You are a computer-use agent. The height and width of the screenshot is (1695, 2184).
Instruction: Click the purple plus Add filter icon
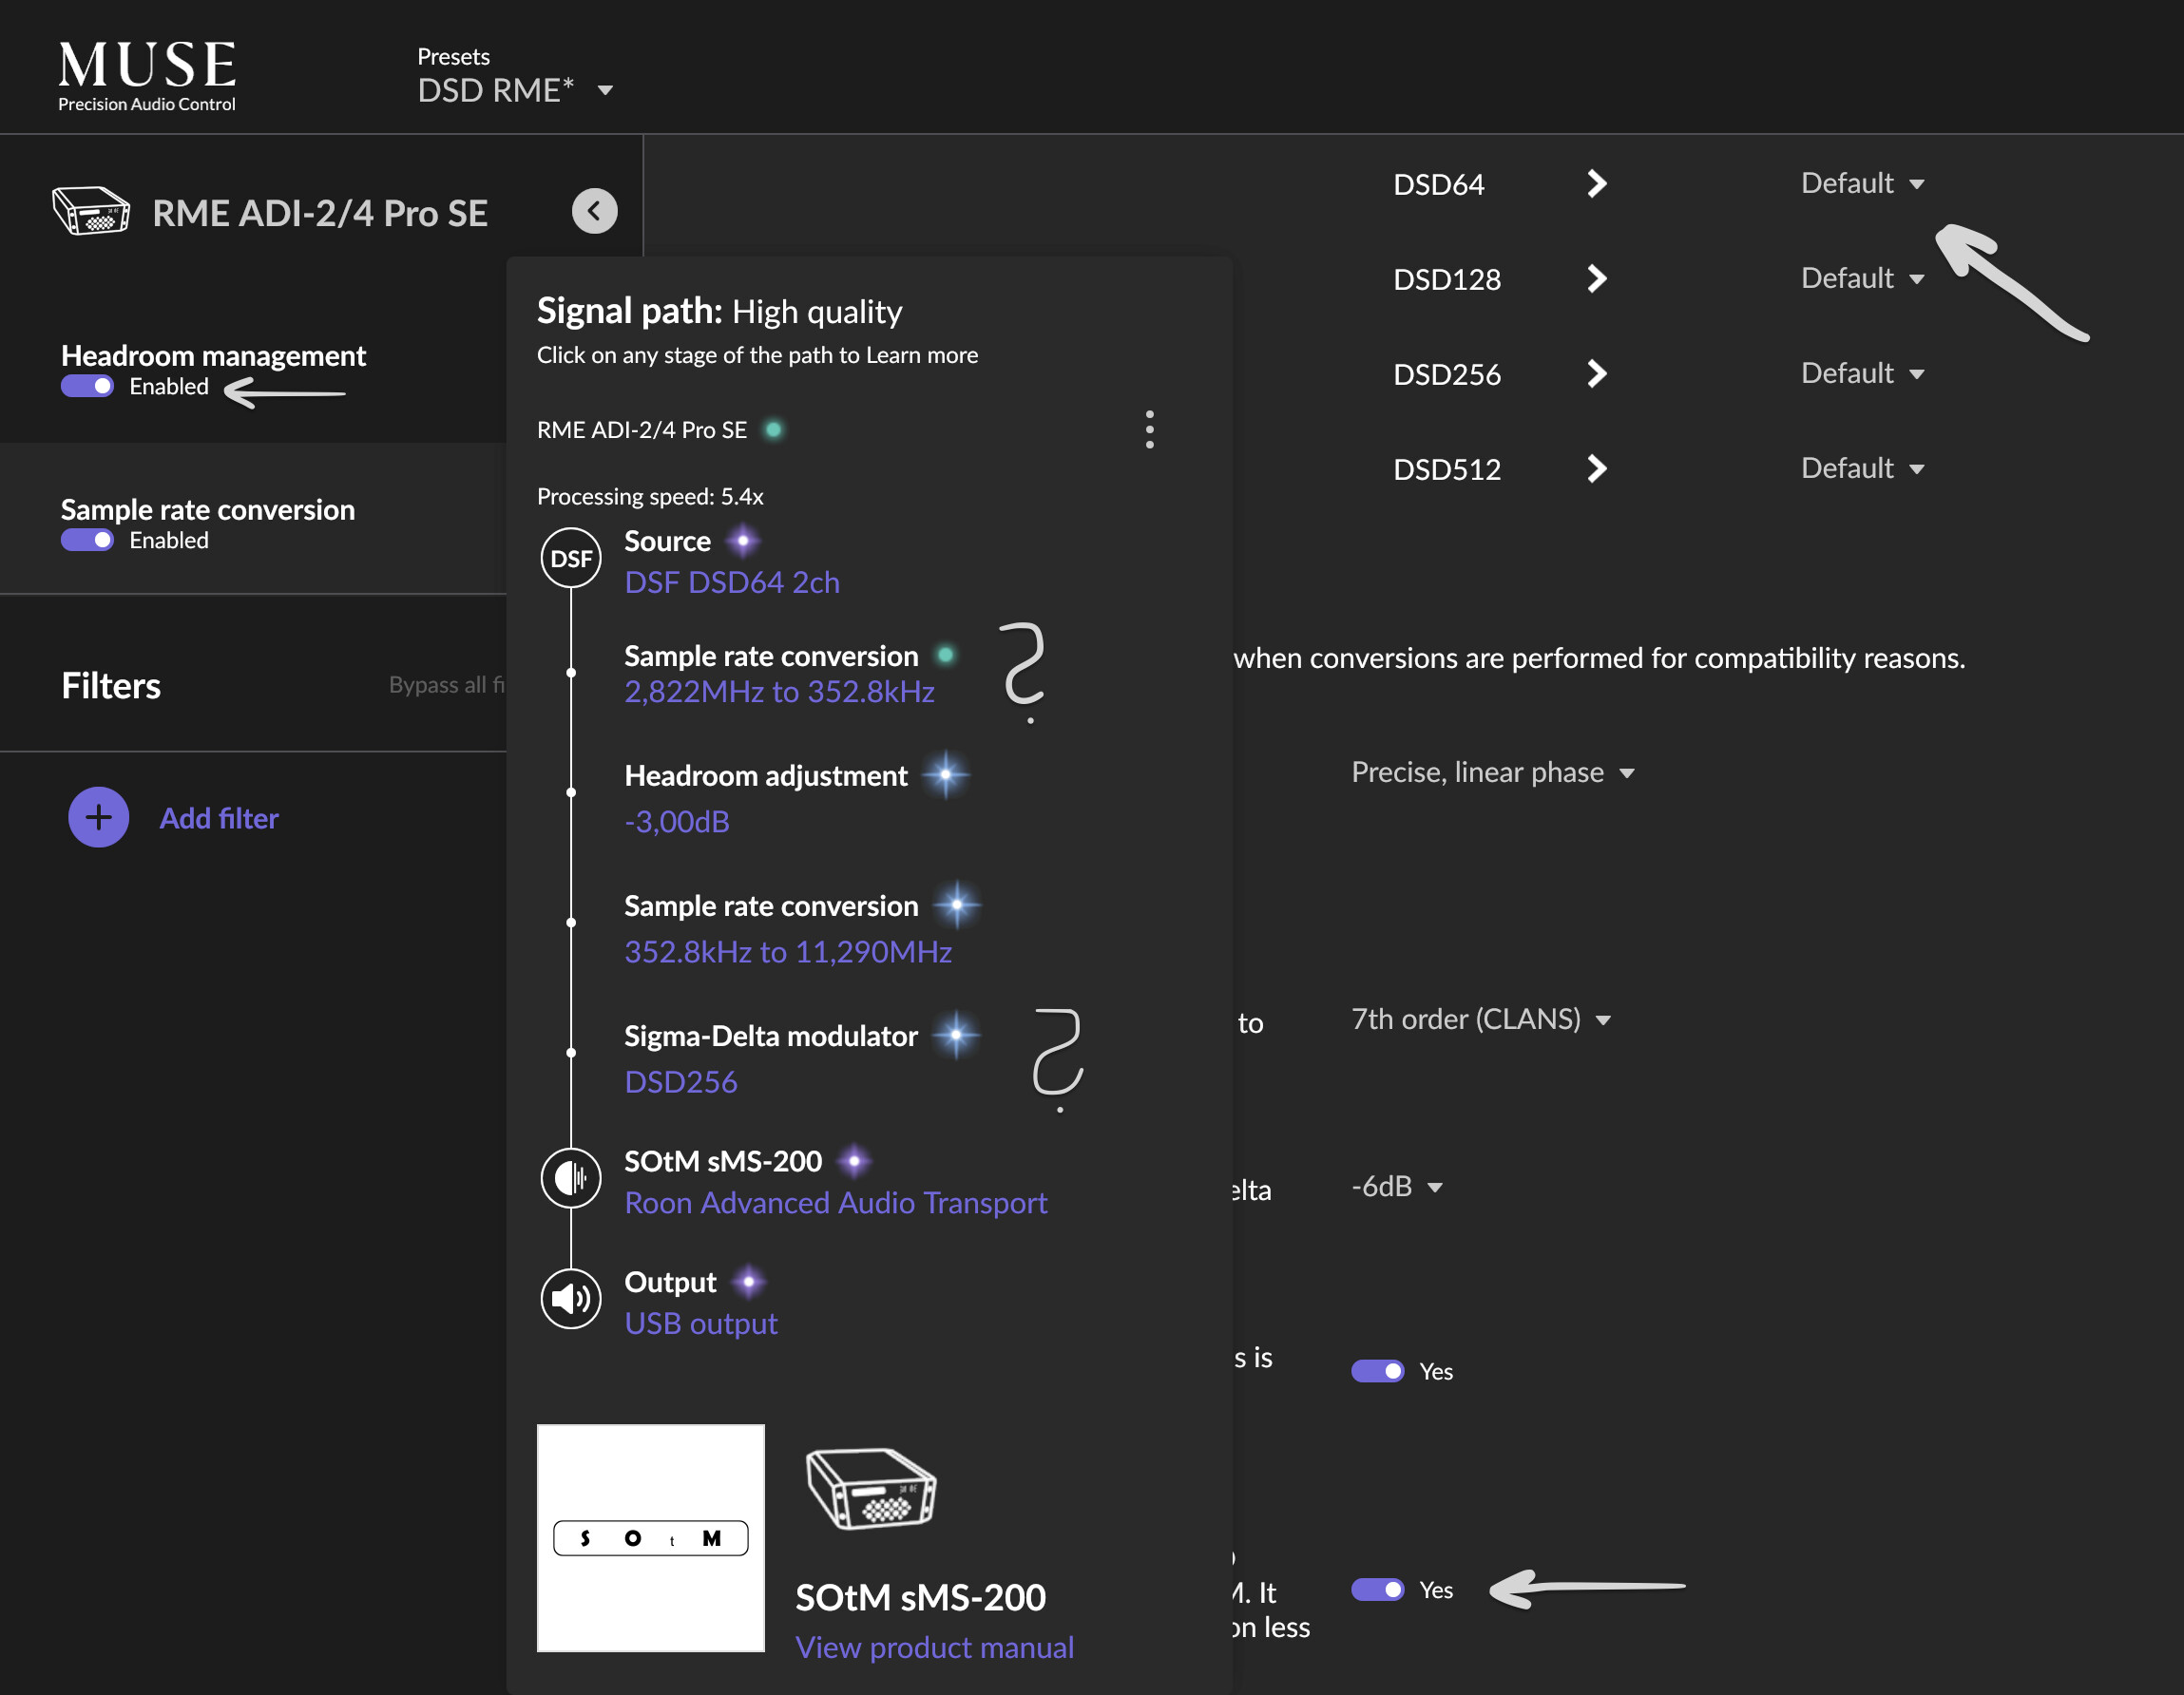[x=98, y=817]
